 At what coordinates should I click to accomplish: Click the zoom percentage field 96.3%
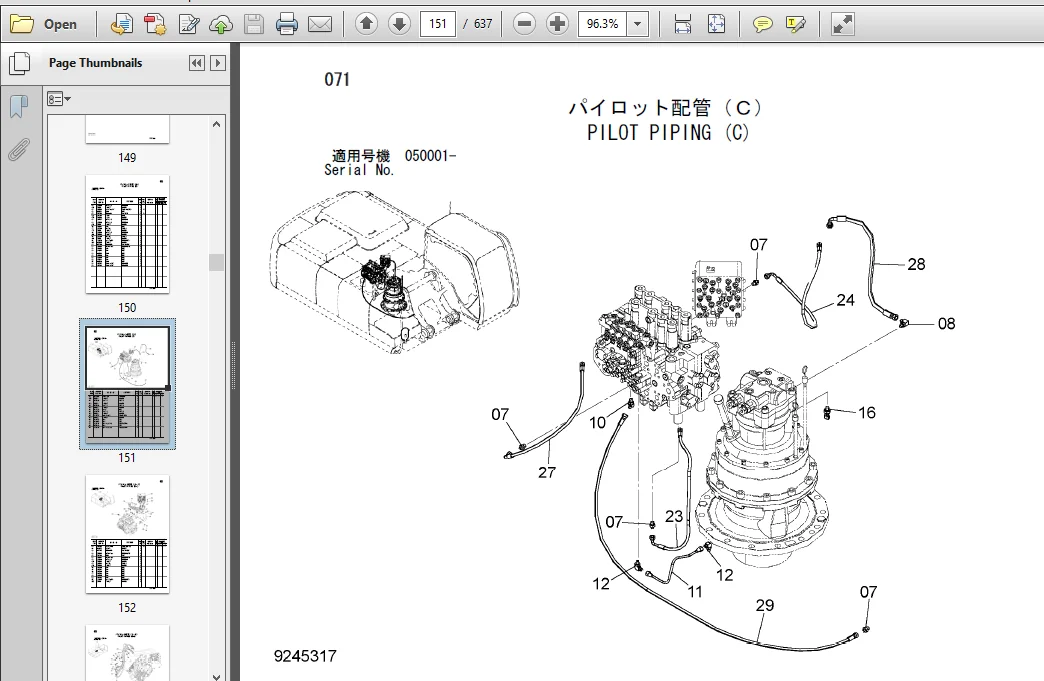point(603,24)
